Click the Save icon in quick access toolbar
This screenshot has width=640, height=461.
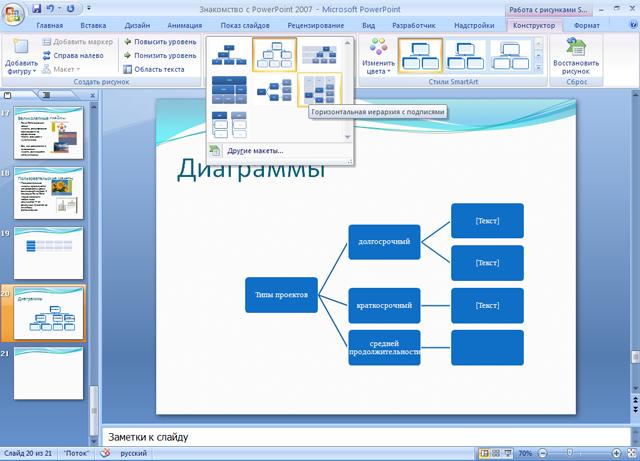[36, 8]
